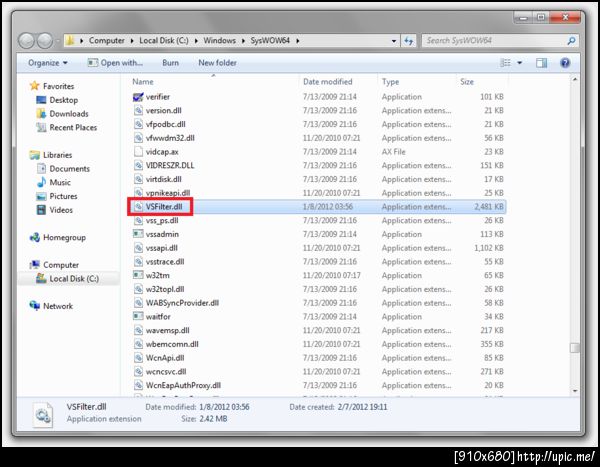Select Homegroup in the sidebar
600x467 pixels.
pyautogui.click(x=64, y=238)
